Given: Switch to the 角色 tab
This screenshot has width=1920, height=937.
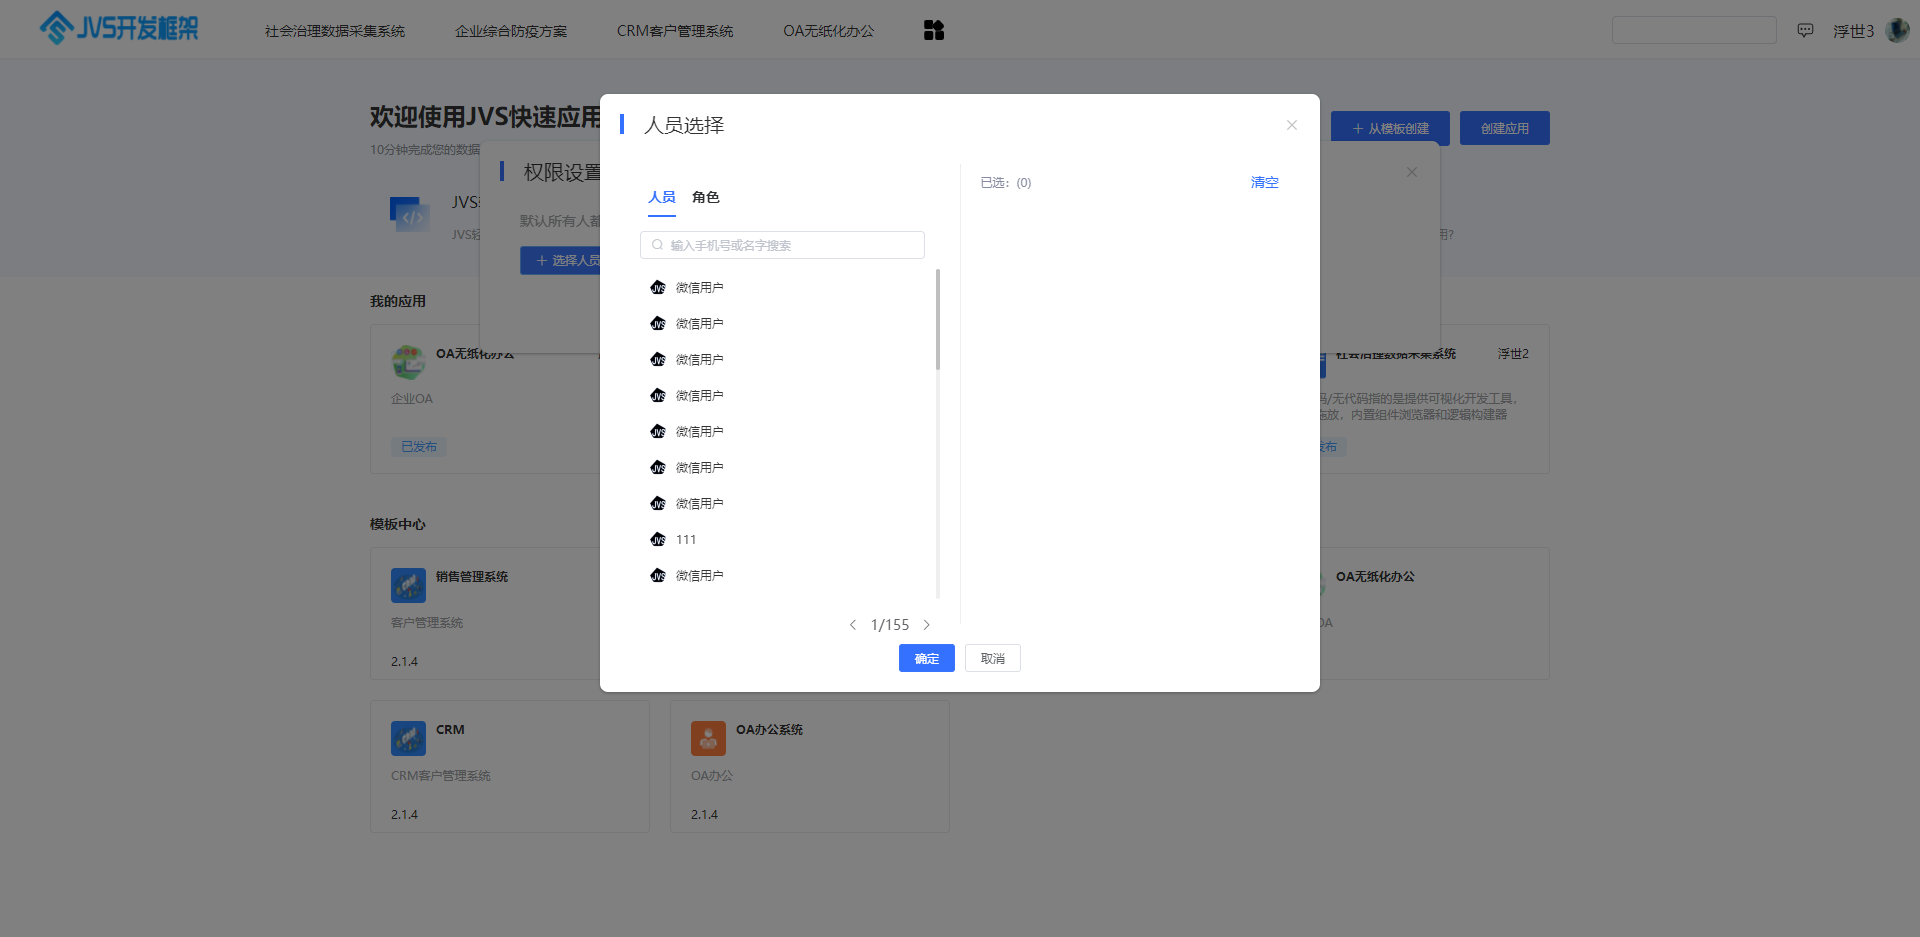Looking at the screenshot, I should pos(705,197).
